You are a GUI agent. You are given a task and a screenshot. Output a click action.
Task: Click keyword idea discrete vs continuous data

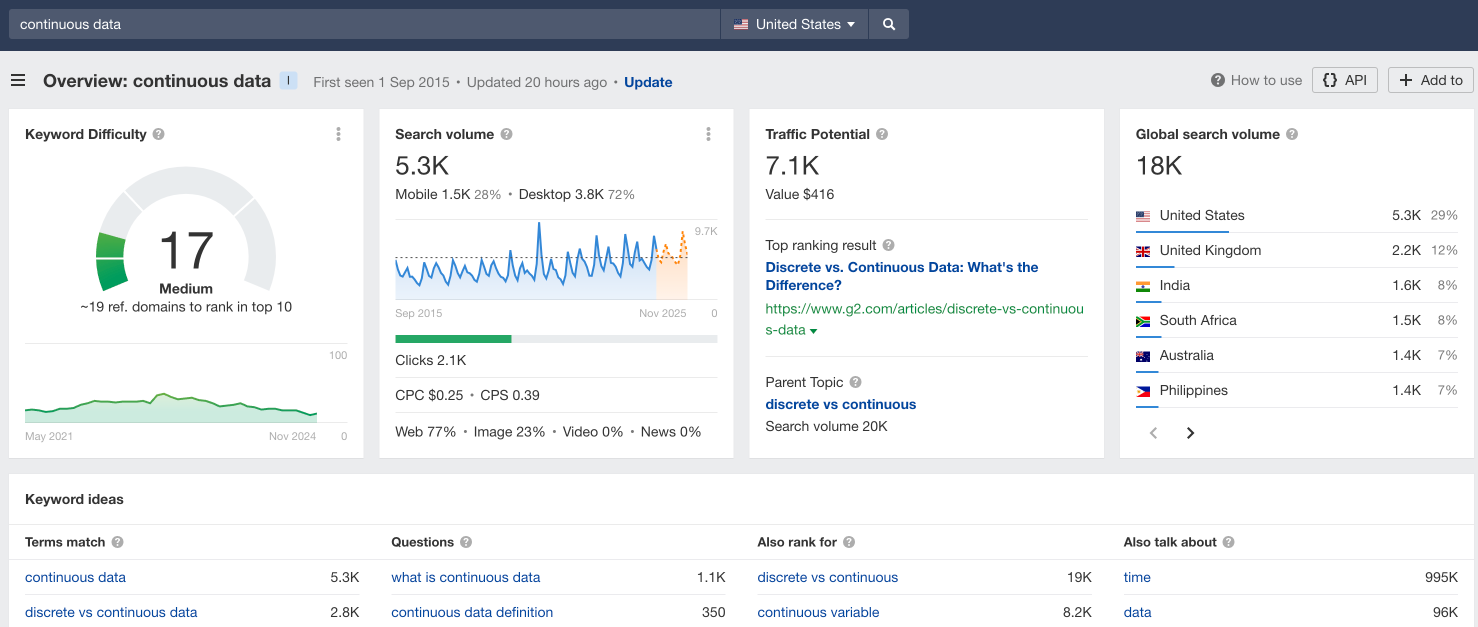coord(111,612)
